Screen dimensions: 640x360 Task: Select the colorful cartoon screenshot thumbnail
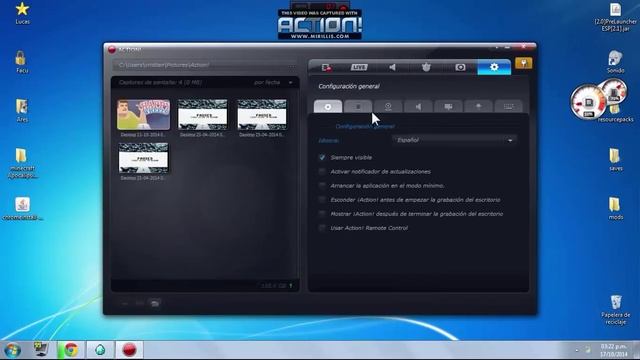point(144,115)
